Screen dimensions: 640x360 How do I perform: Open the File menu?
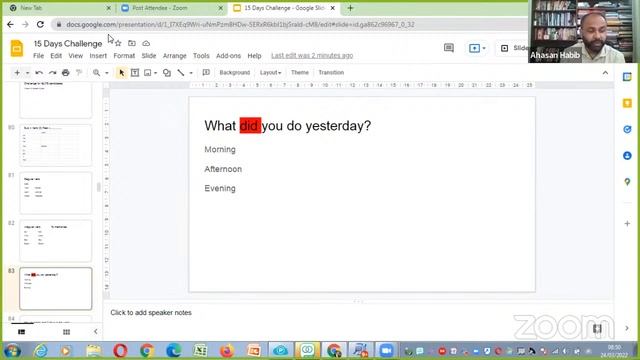tap(38, 56)
